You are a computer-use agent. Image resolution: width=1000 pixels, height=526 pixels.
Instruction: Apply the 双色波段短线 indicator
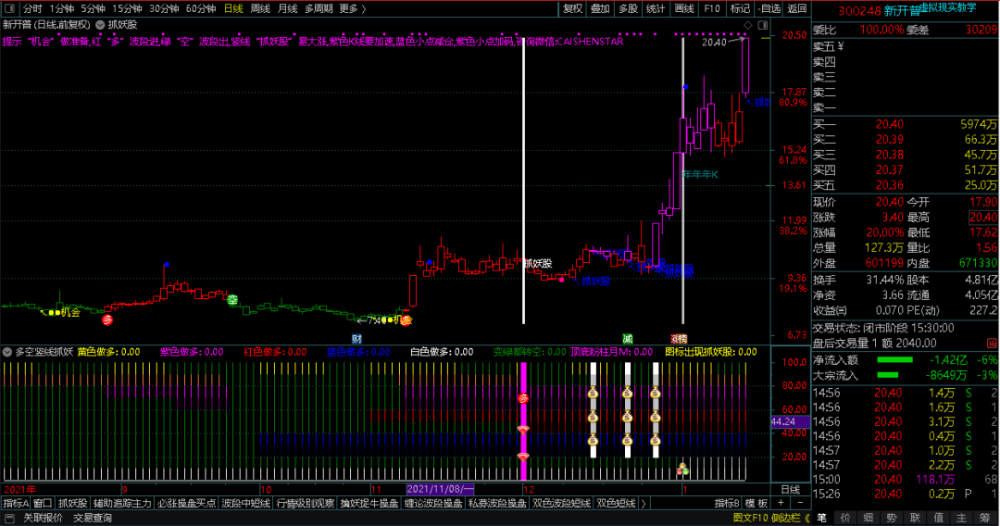[561, 503]
